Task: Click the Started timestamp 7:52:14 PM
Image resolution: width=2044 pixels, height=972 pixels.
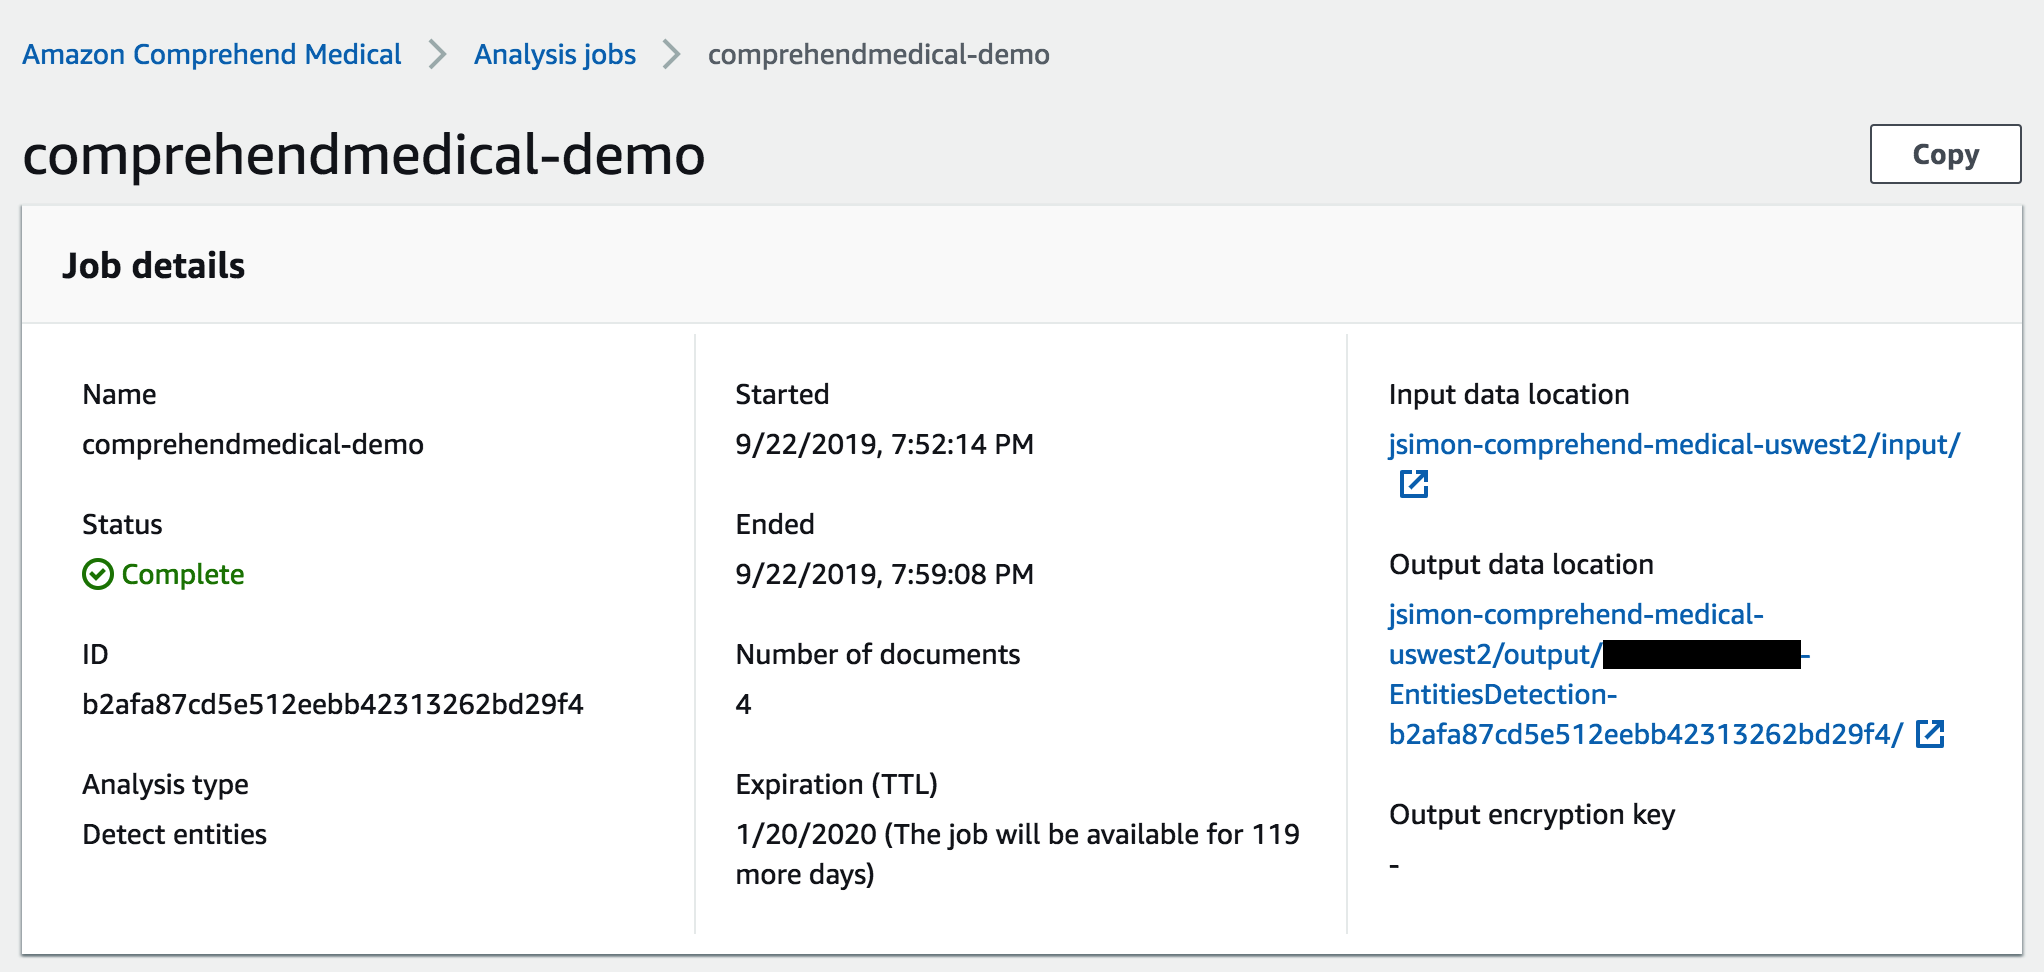Action: coord(884,444)
